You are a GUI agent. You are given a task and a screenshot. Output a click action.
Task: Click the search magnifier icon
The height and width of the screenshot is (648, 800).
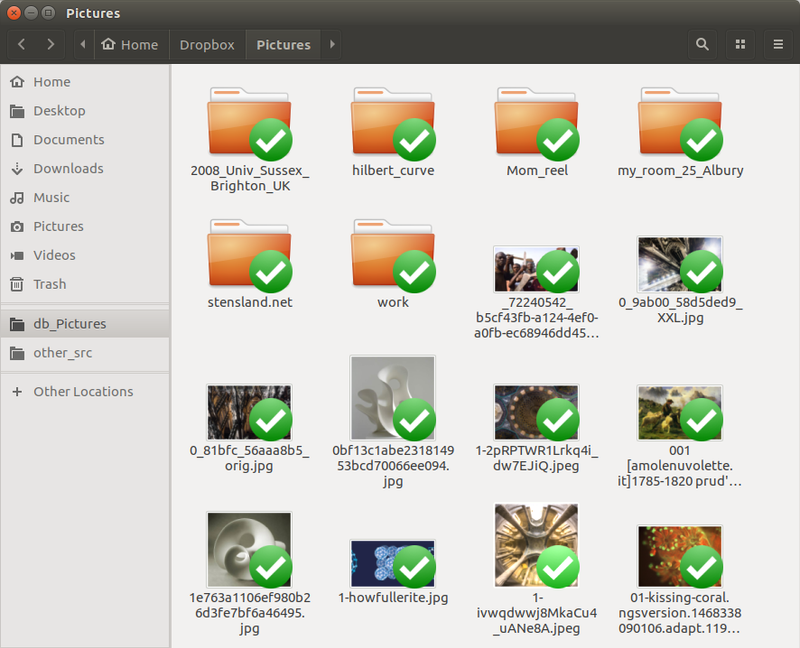[702, 44]
